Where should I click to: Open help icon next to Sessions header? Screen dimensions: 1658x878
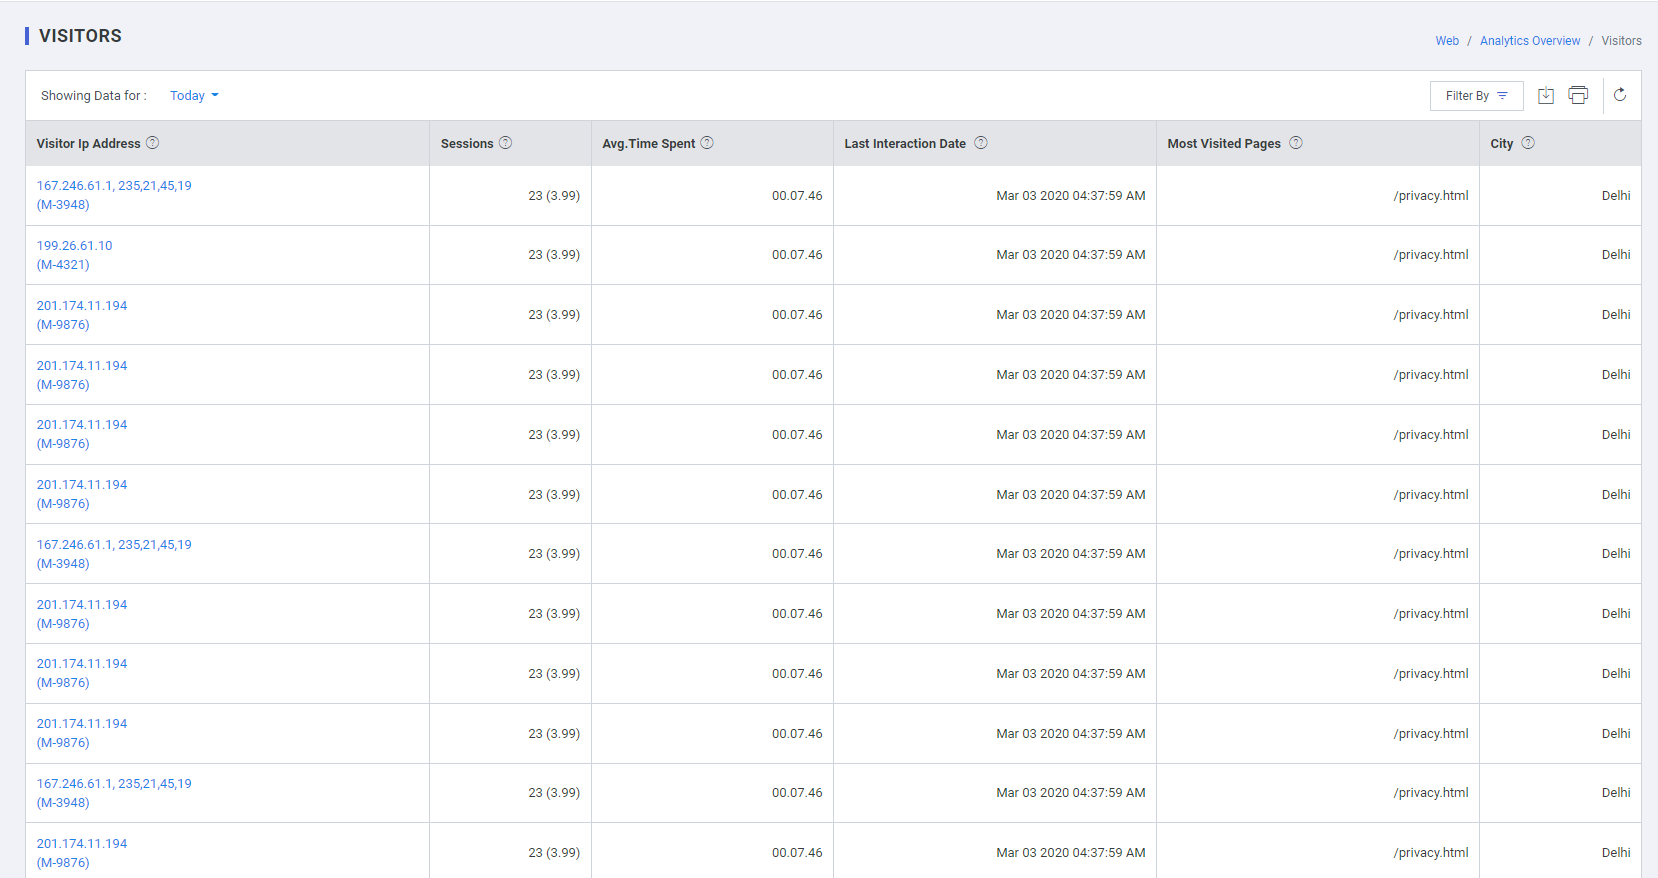tap(506, 143)
